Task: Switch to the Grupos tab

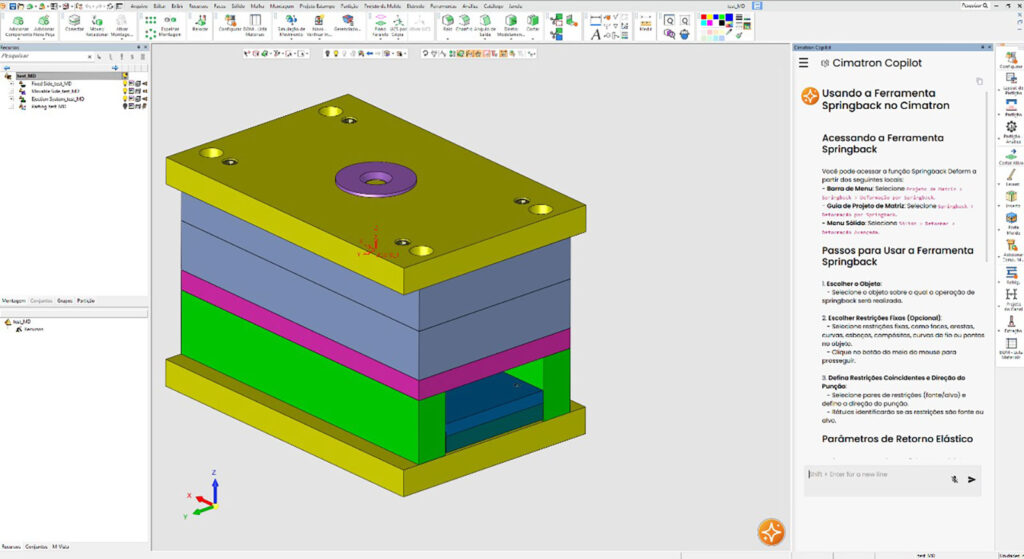Action: tap(65, 300)
